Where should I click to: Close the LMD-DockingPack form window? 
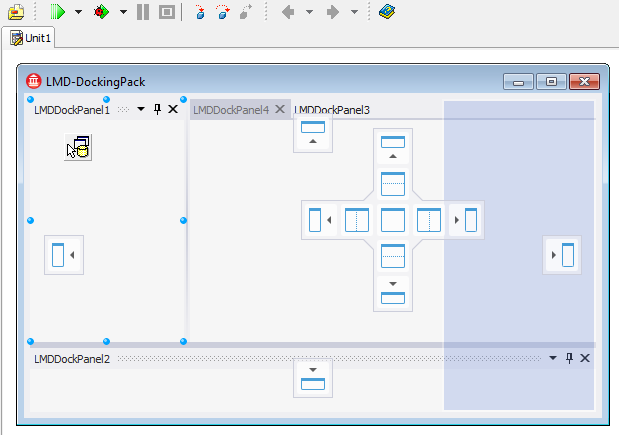pos(584,82)
